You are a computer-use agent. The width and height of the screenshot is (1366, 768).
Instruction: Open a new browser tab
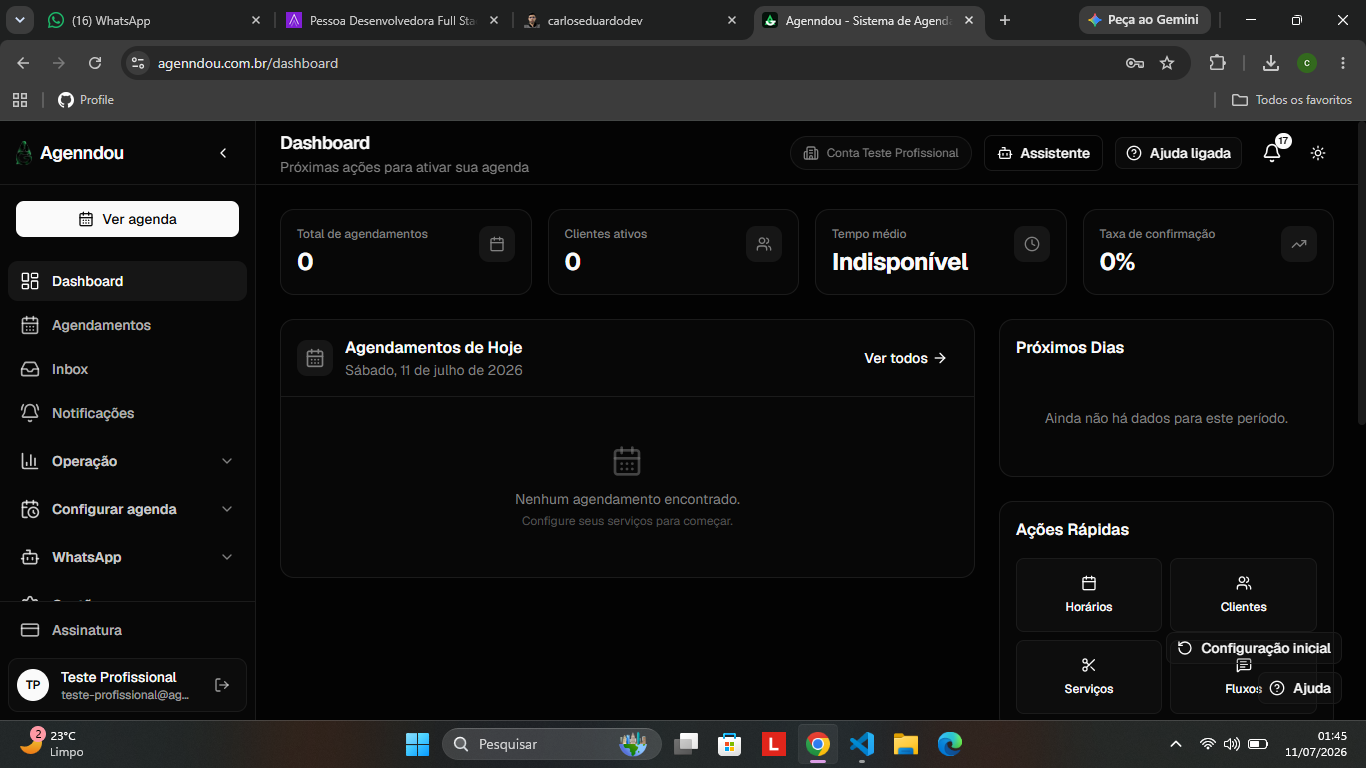(x=1005, y=20)
